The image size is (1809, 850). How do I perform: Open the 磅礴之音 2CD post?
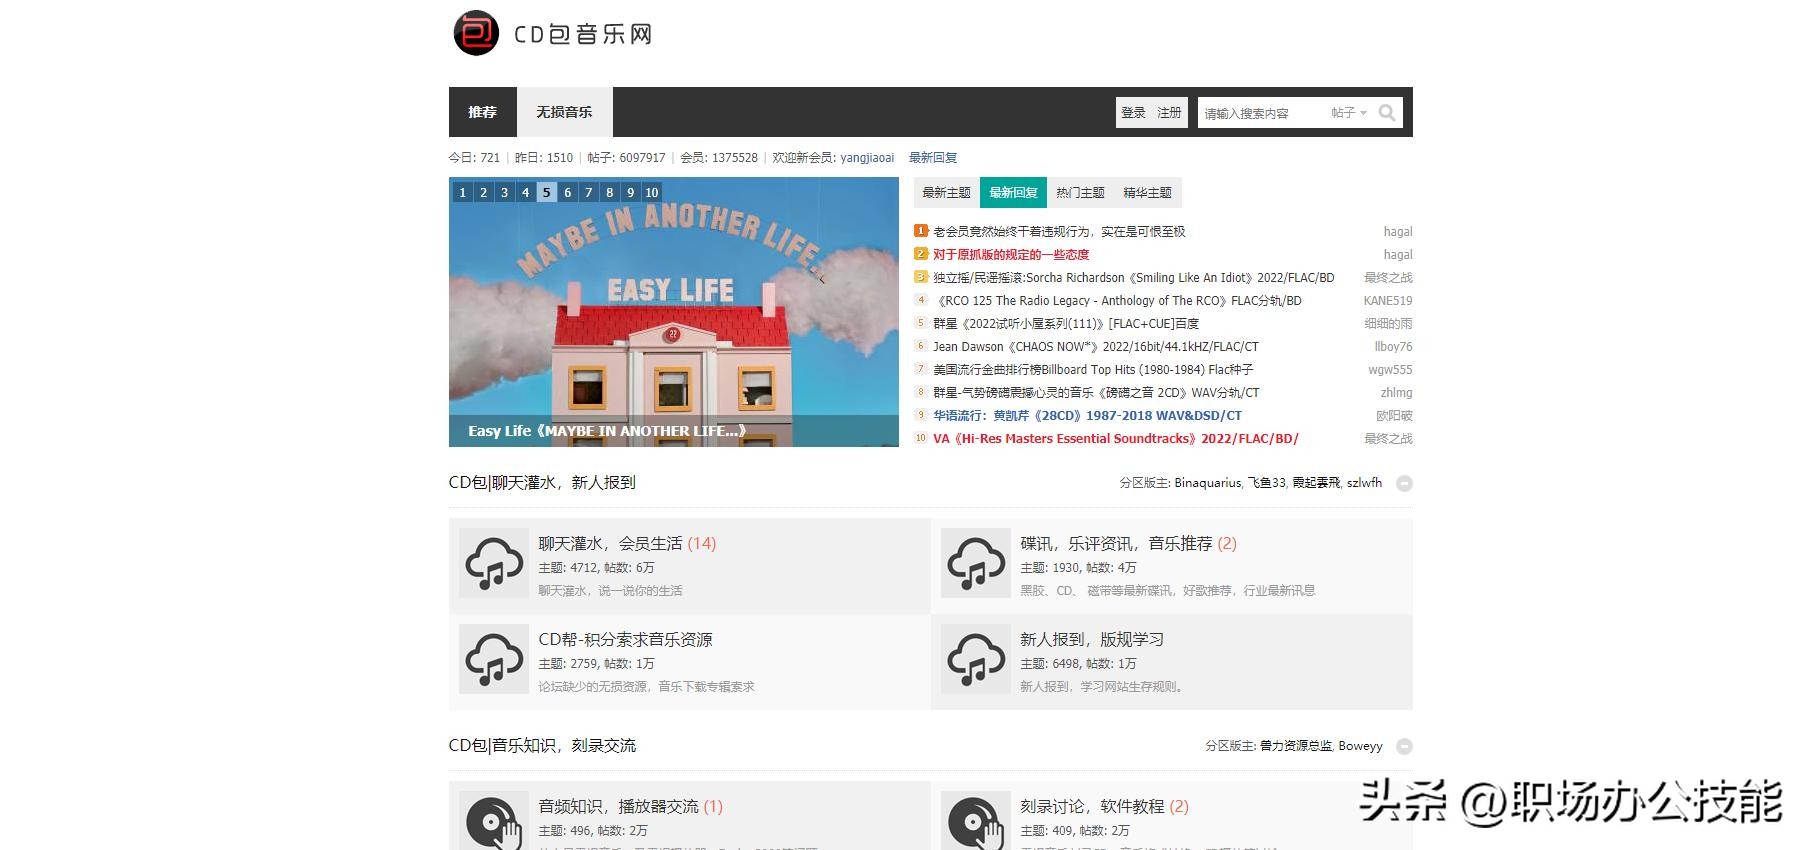click(1096, 393)
